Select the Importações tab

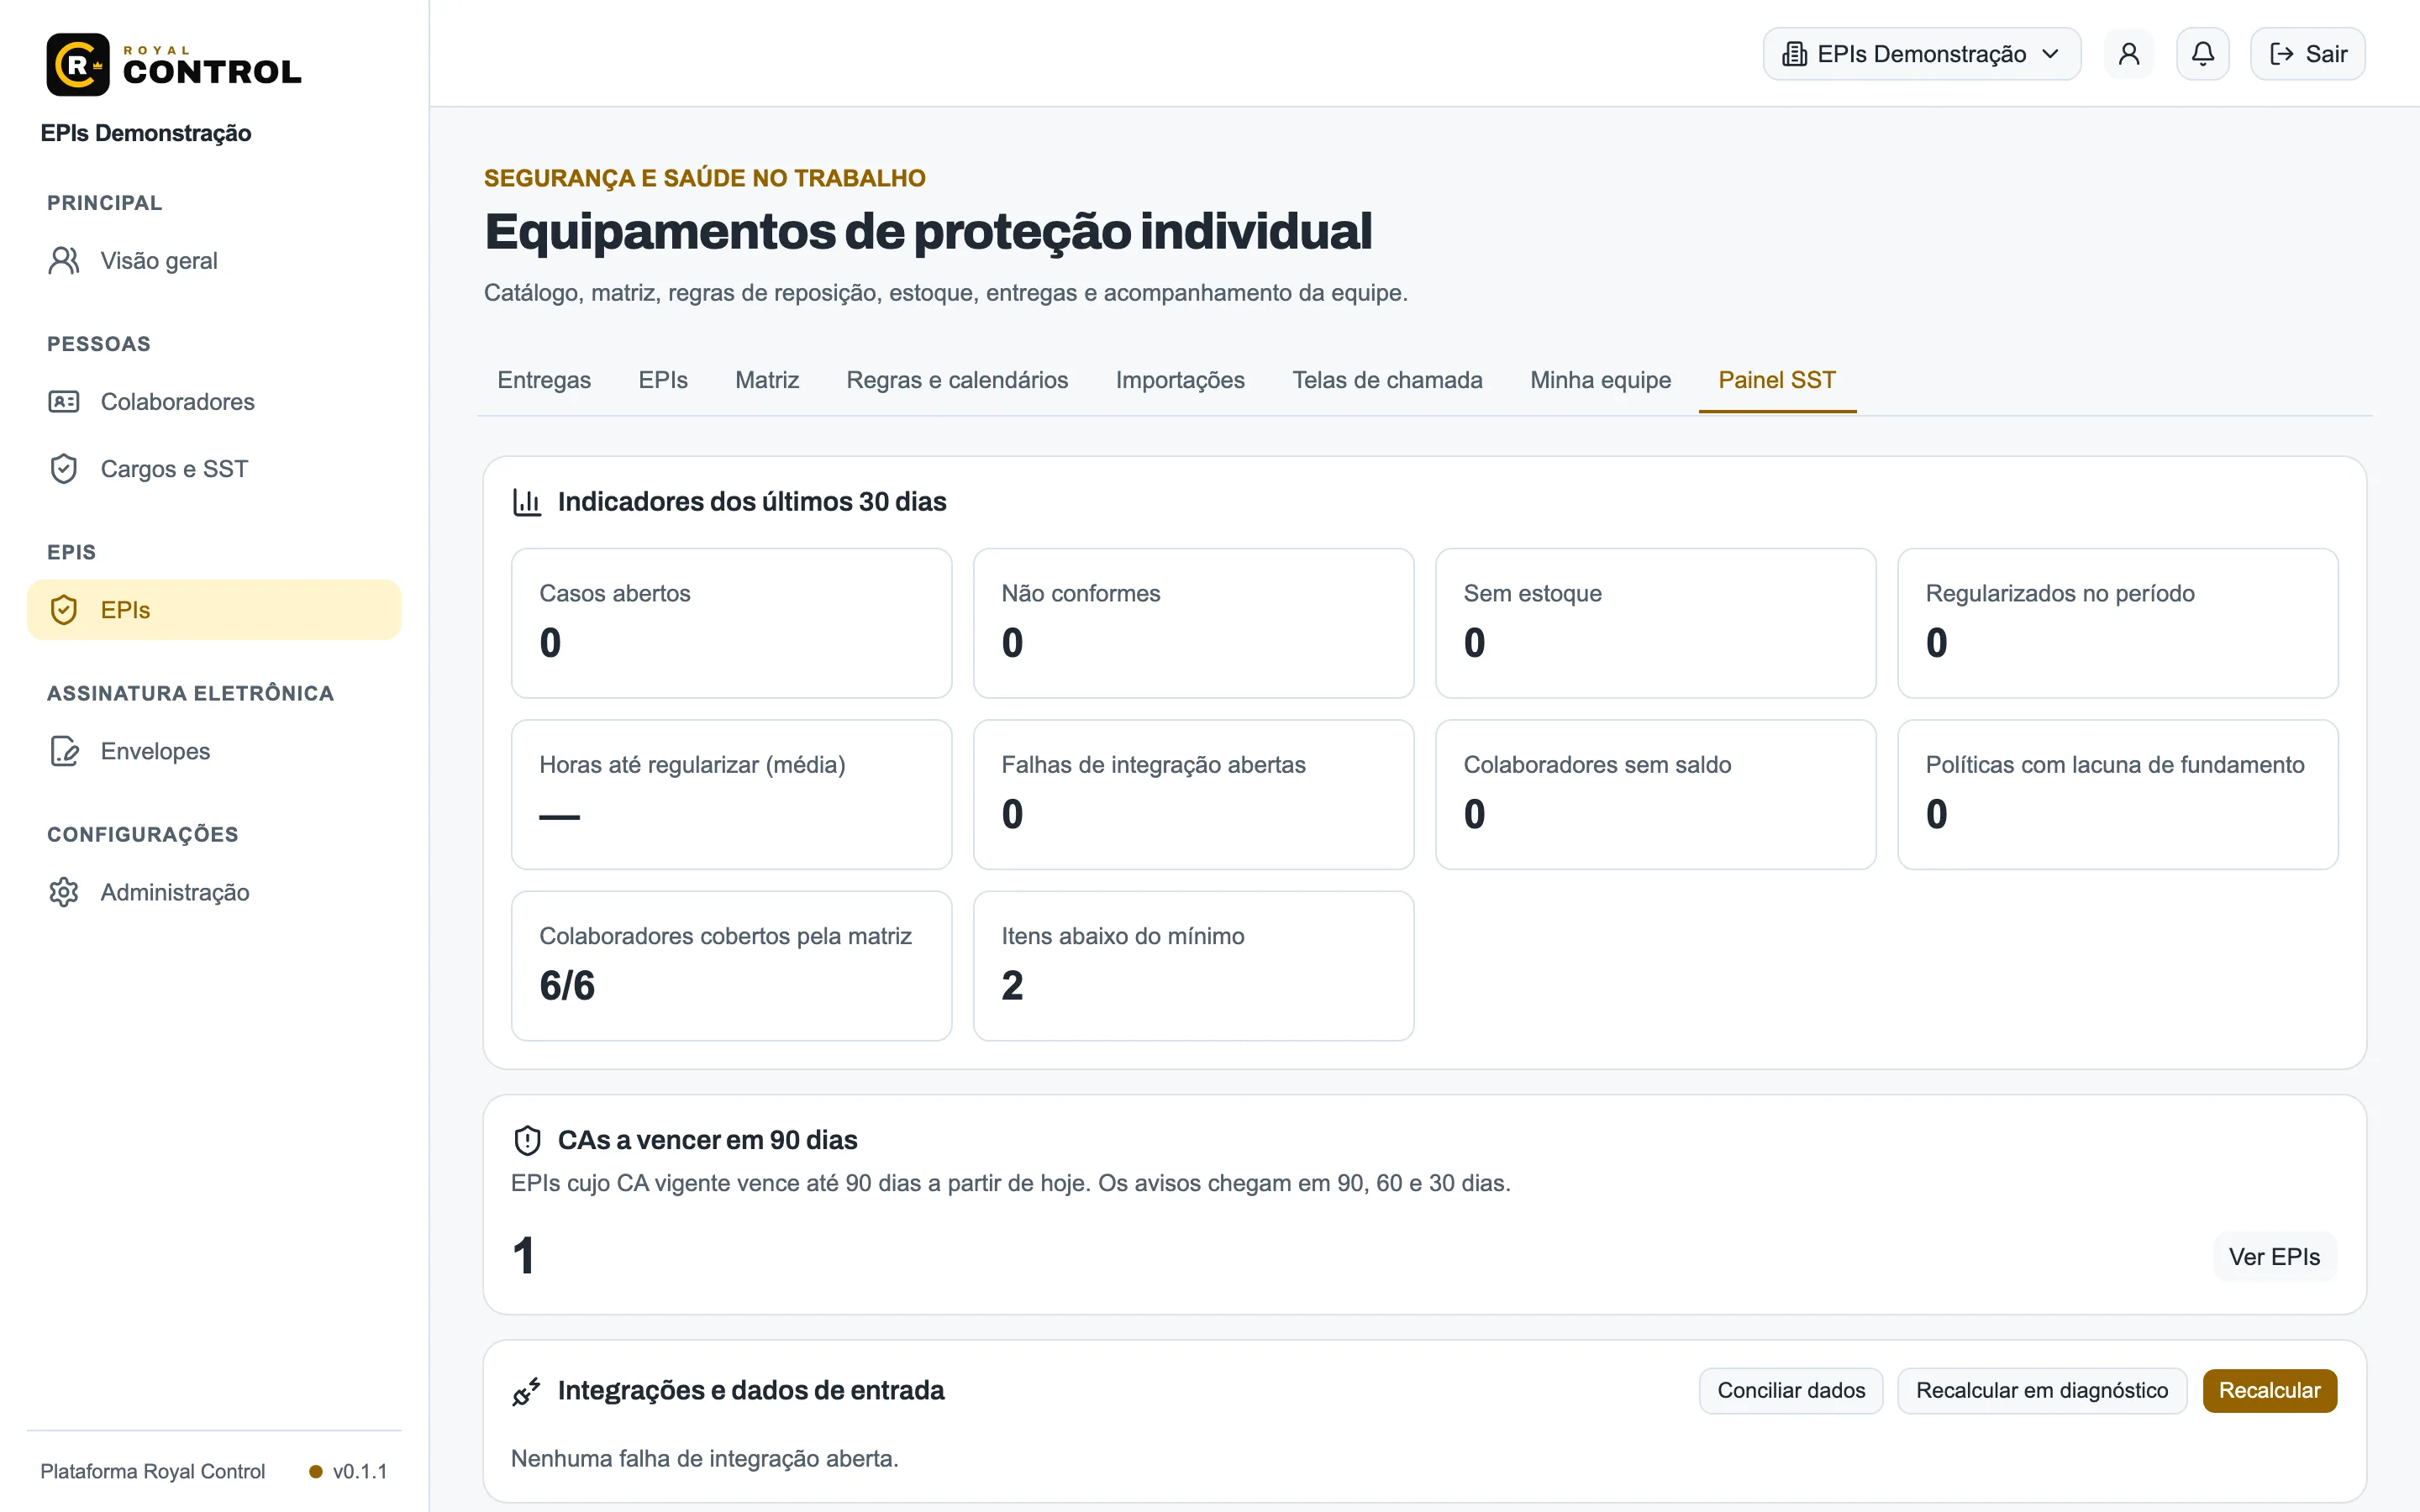click(x=1180, y=380)
